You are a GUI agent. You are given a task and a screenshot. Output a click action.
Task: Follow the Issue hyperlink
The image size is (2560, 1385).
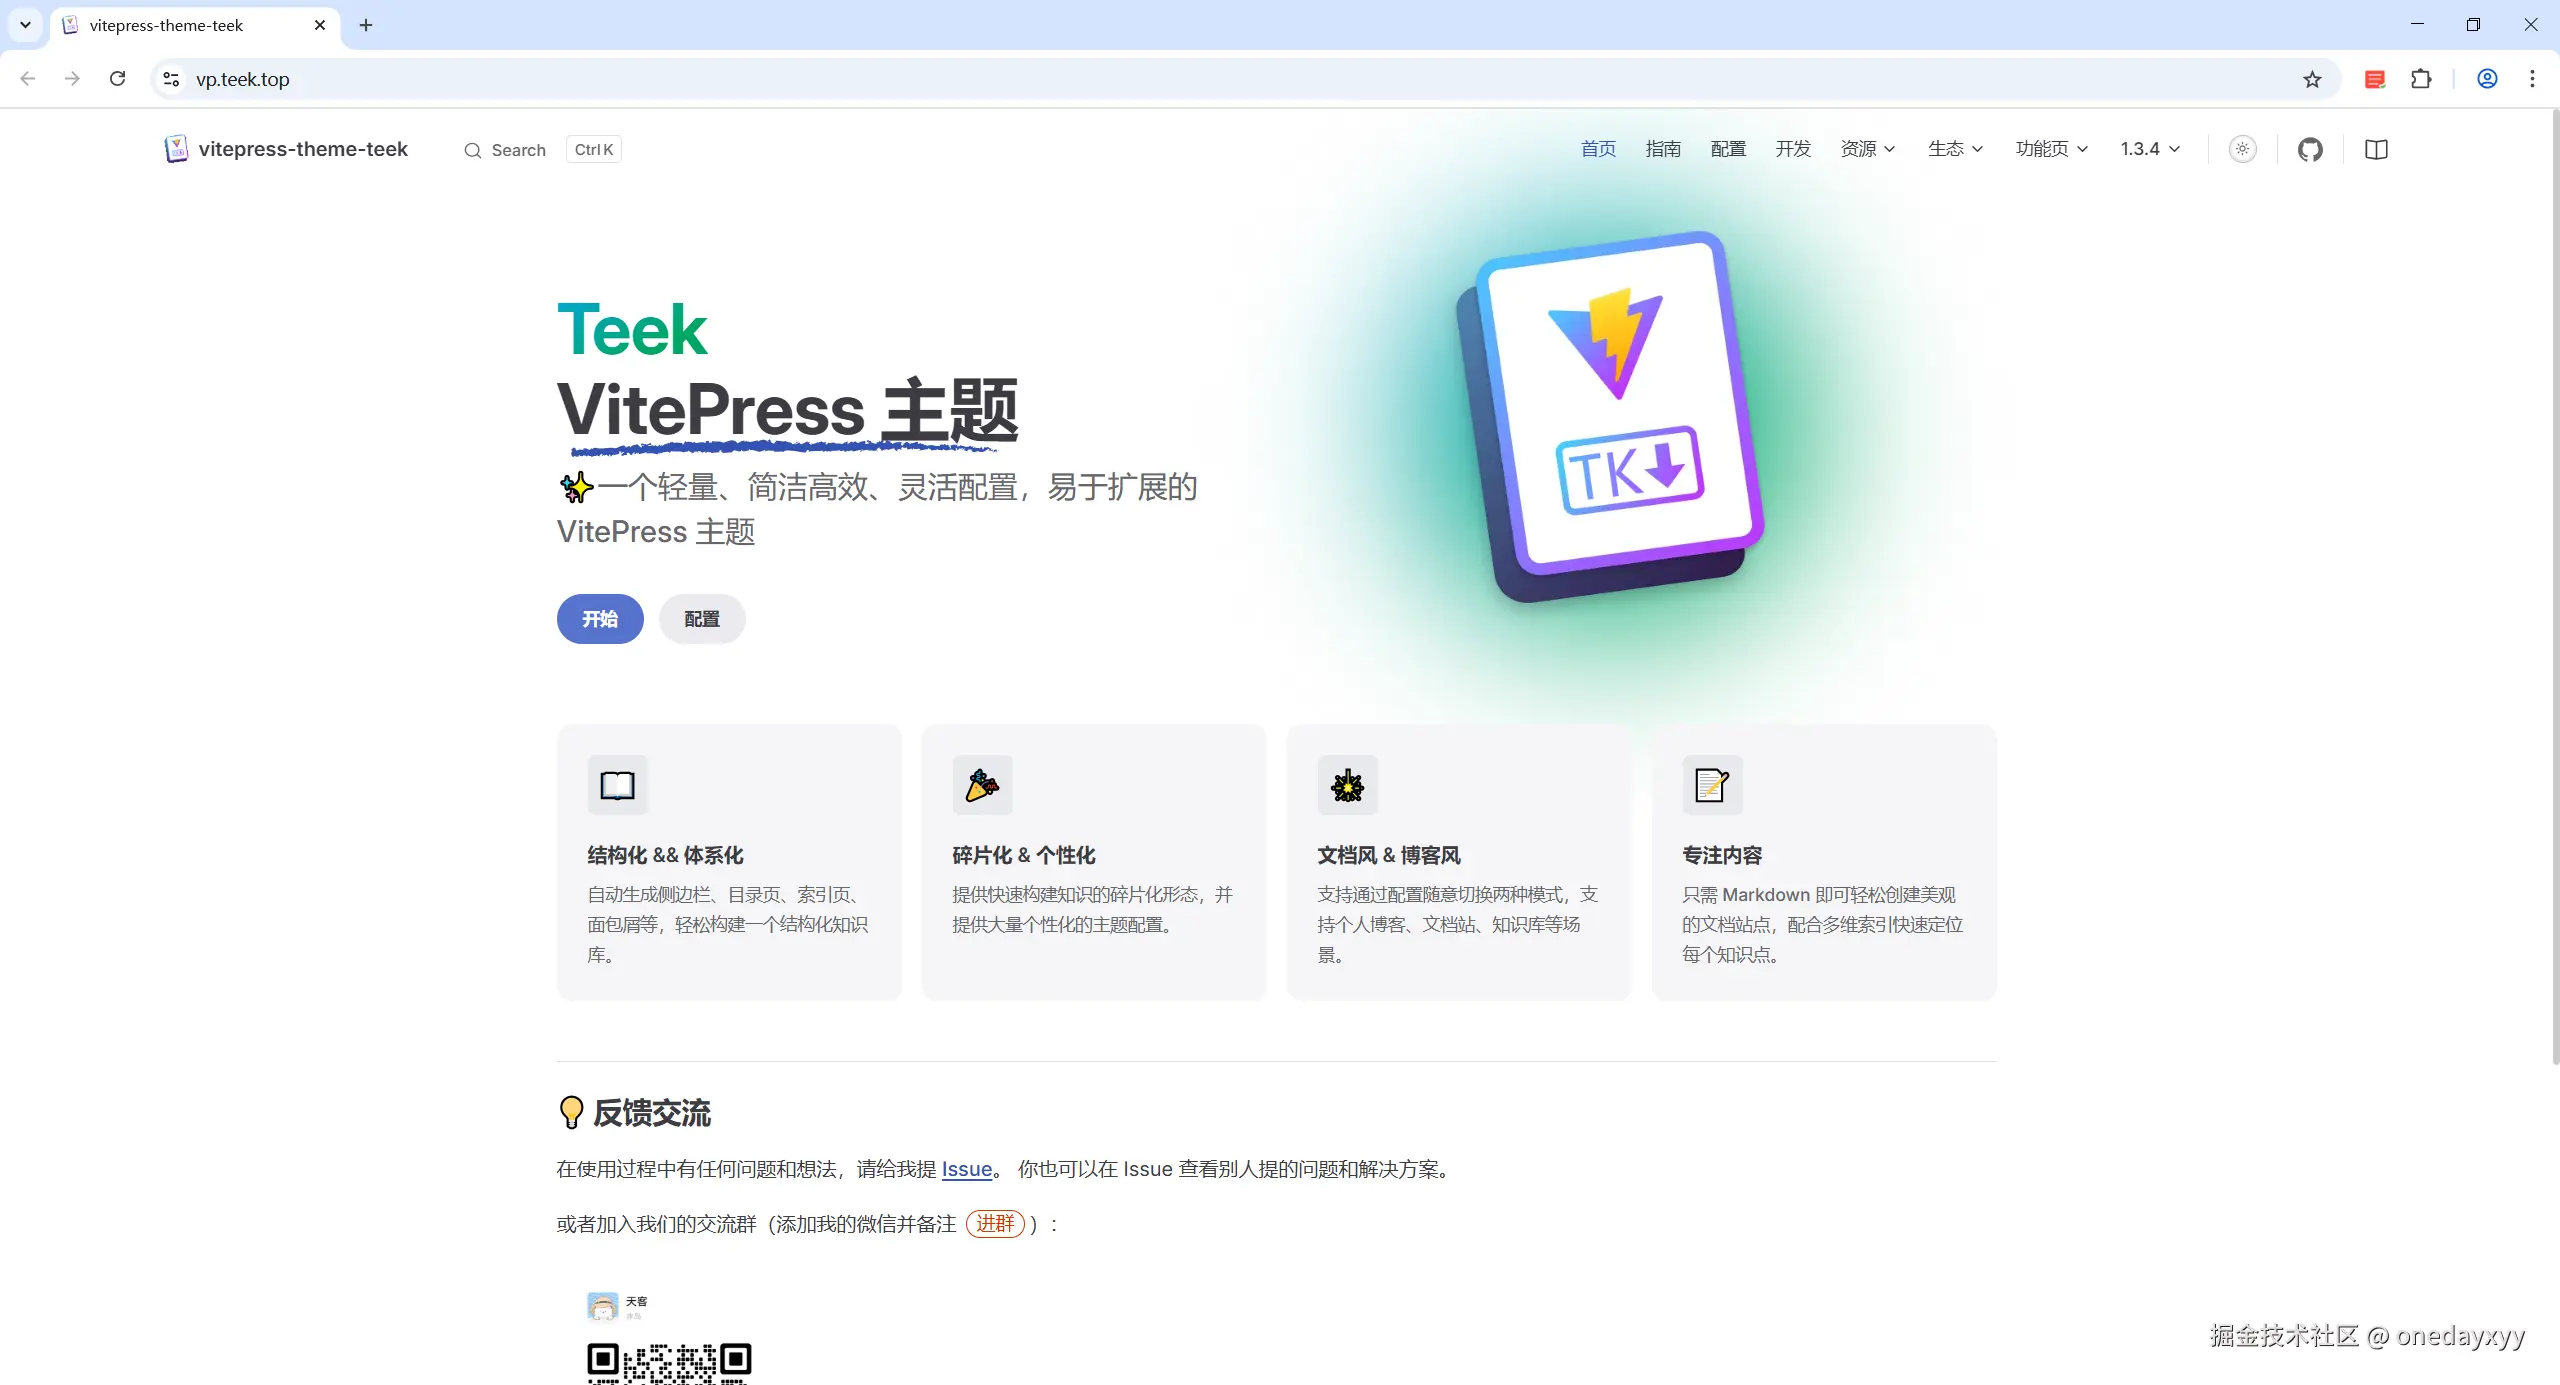967,1169
